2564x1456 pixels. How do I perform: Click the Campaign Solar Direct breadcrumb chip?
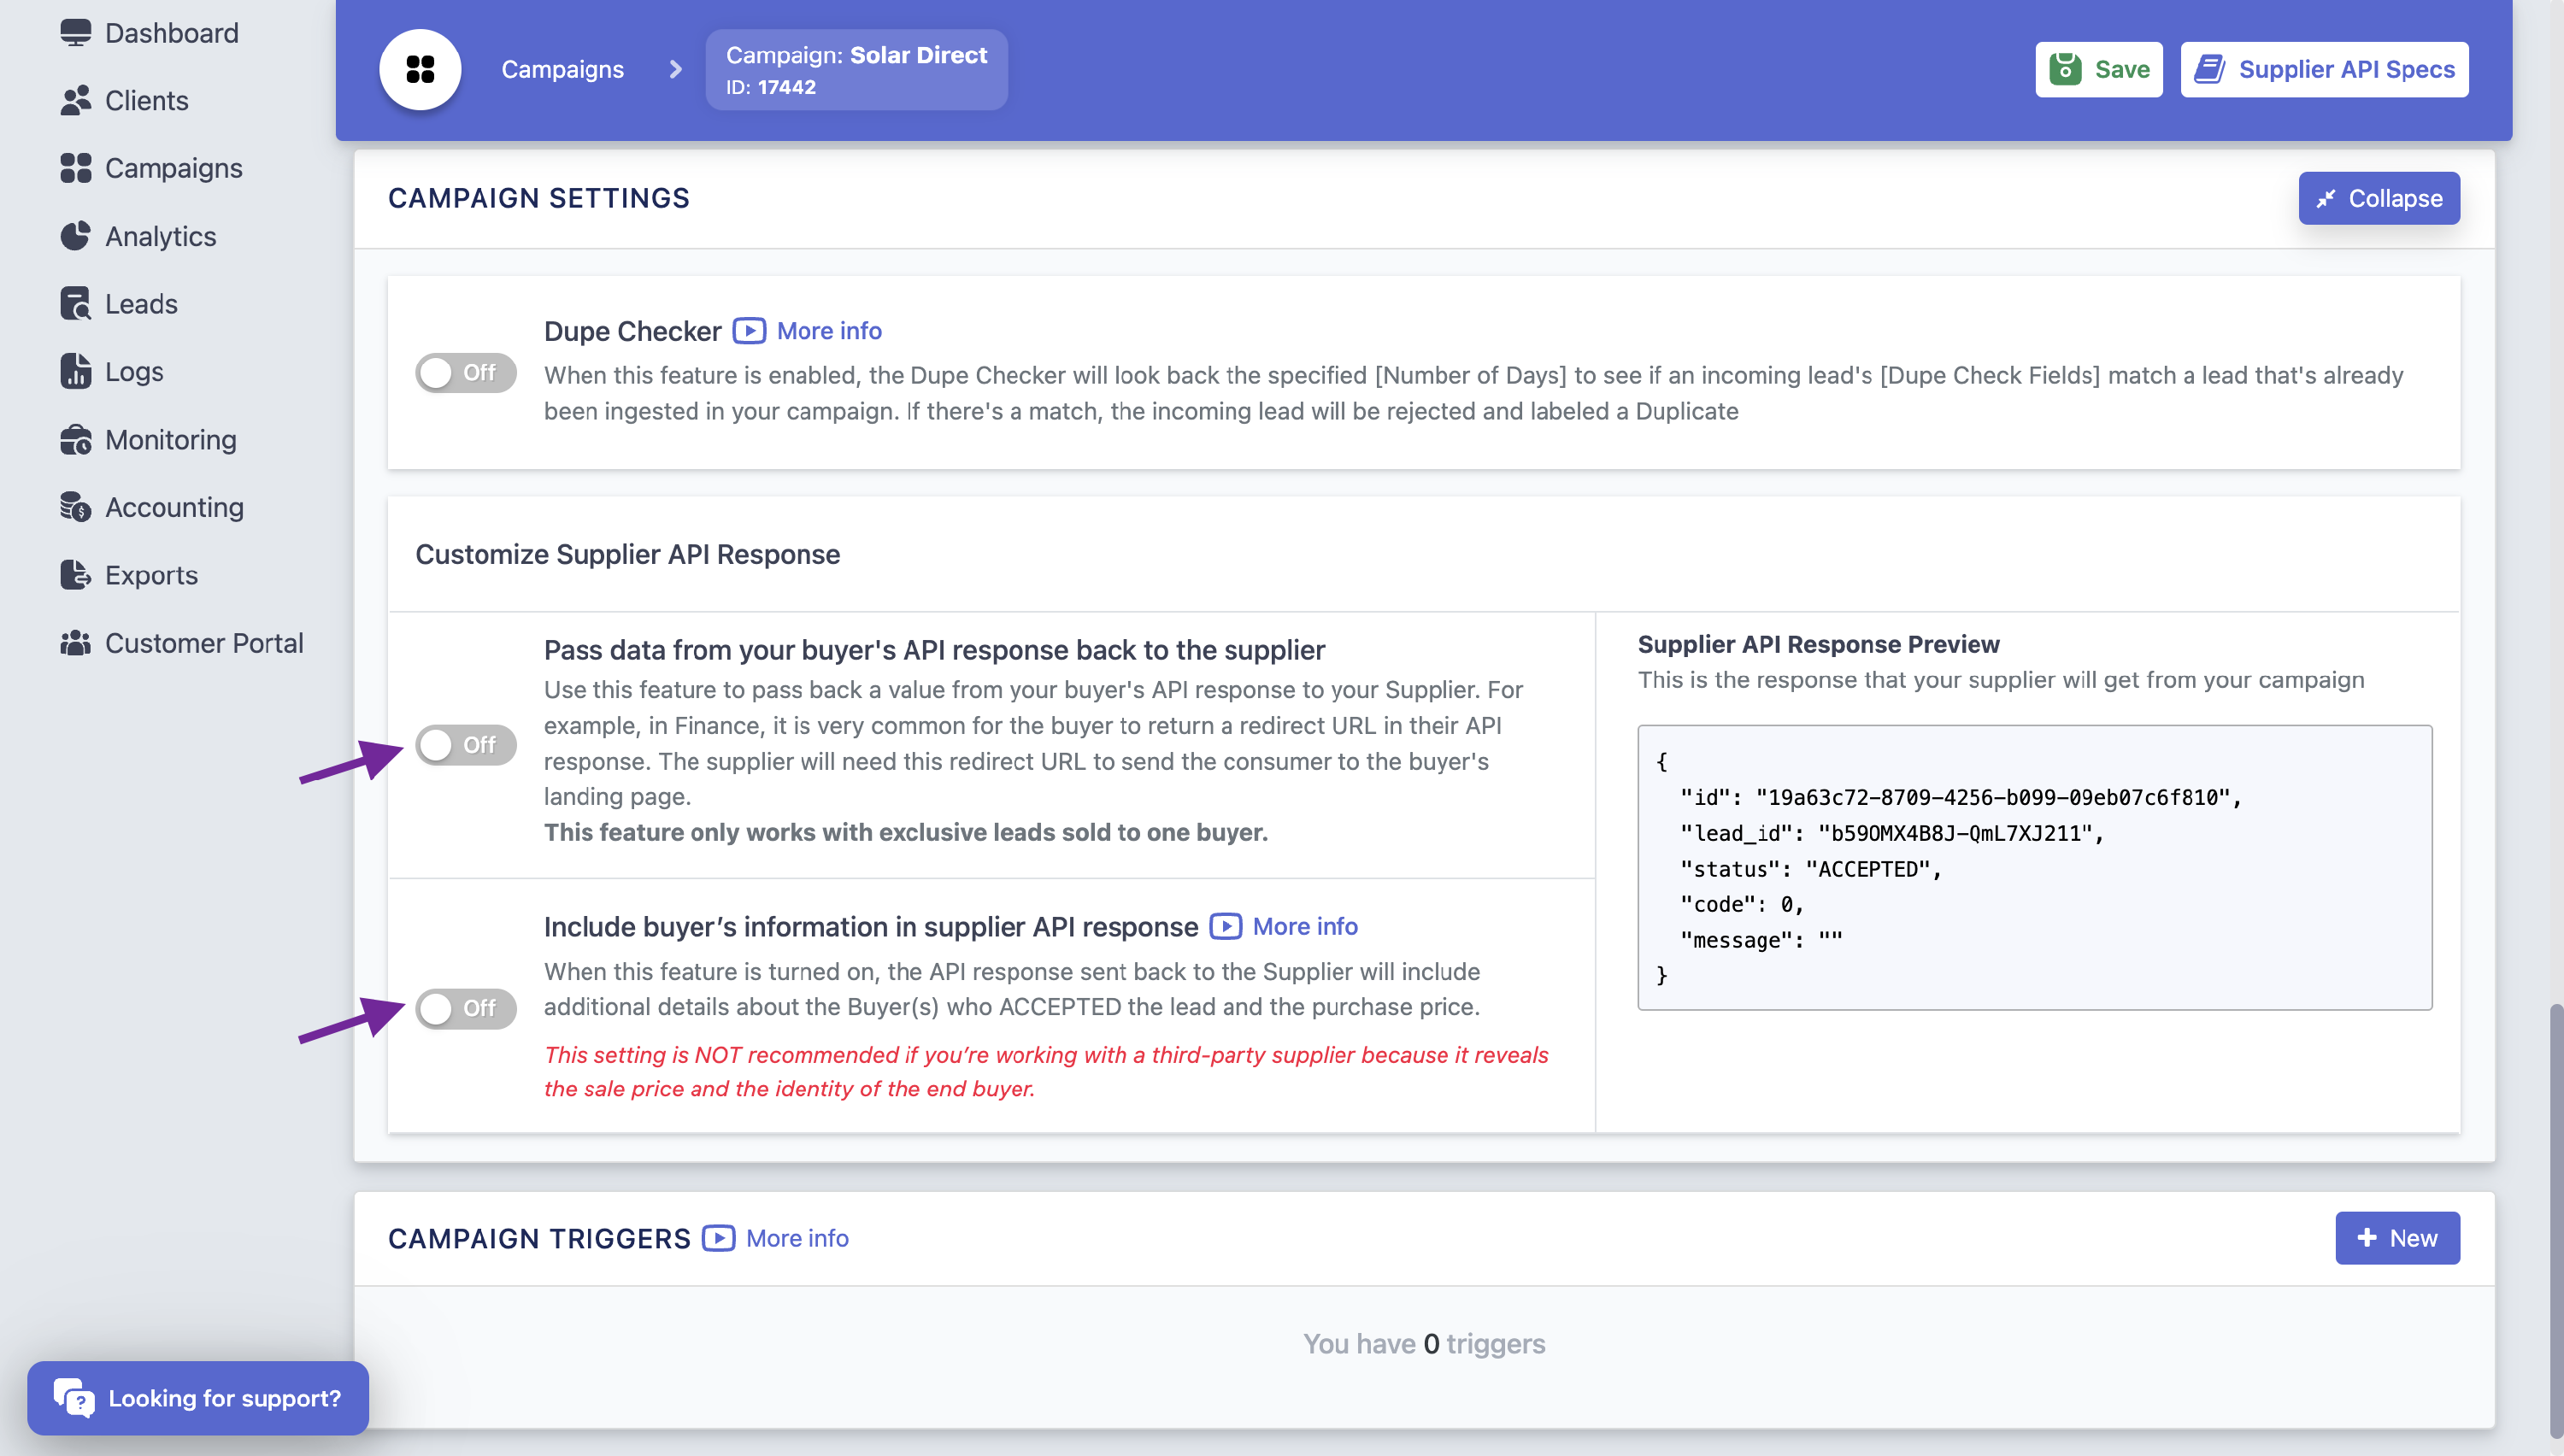pyautogui.click(x=856, y=69)
